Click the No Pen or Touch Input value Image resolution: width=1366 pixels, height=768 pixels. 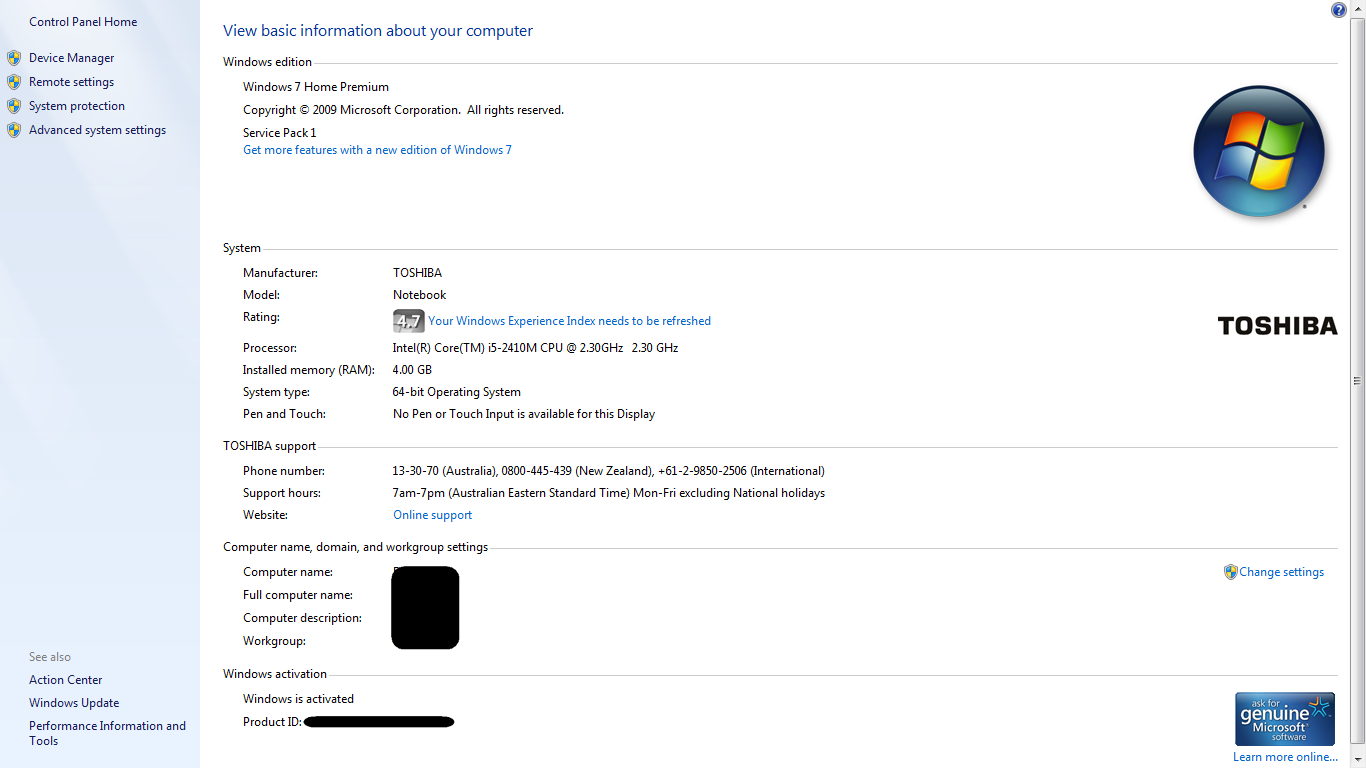(524, 414)
